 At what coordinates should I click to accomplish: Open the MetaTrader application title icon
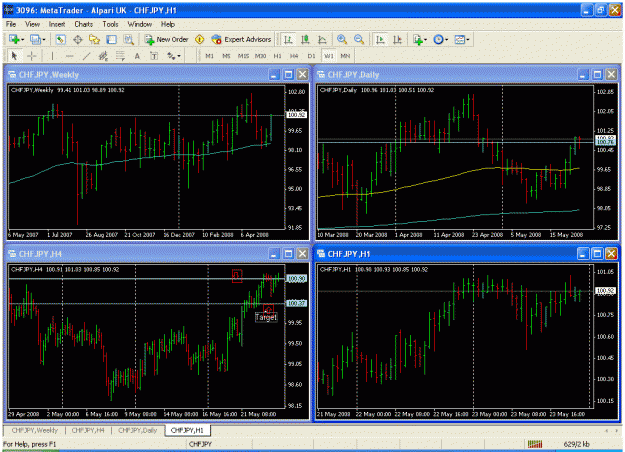8,10
